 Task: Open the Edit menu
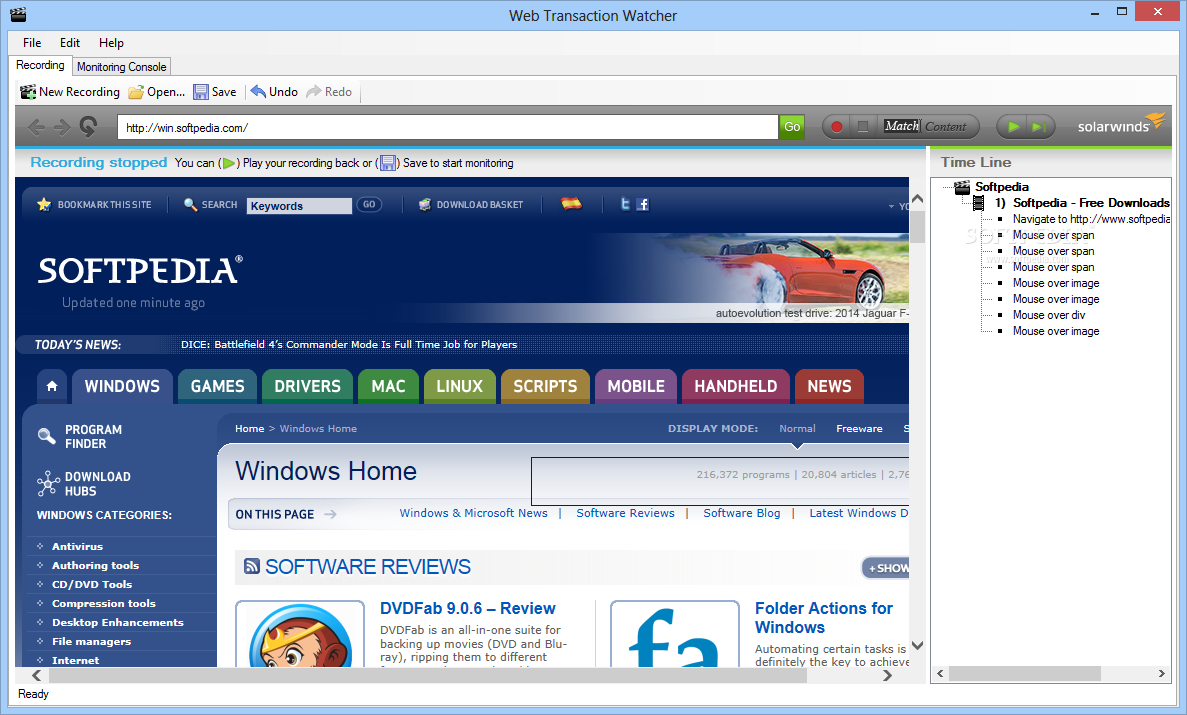click(70, 42)
